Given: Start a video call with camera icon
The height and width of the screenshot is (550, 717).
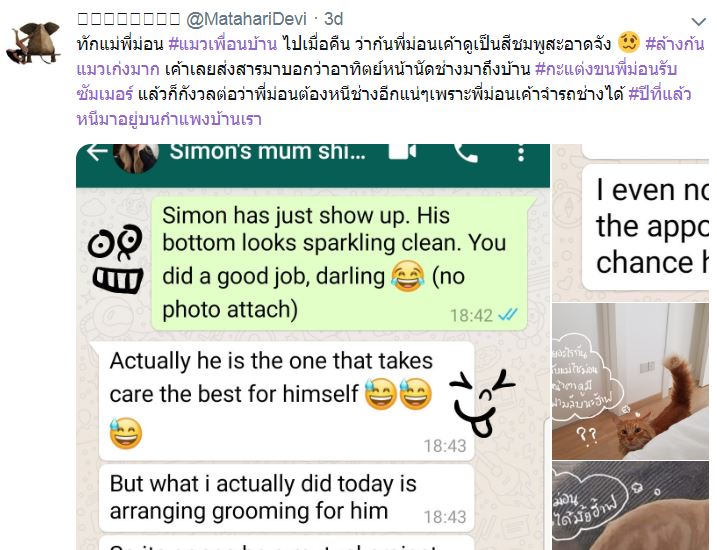Looking at the screenshot, I should tap(402, 152).
